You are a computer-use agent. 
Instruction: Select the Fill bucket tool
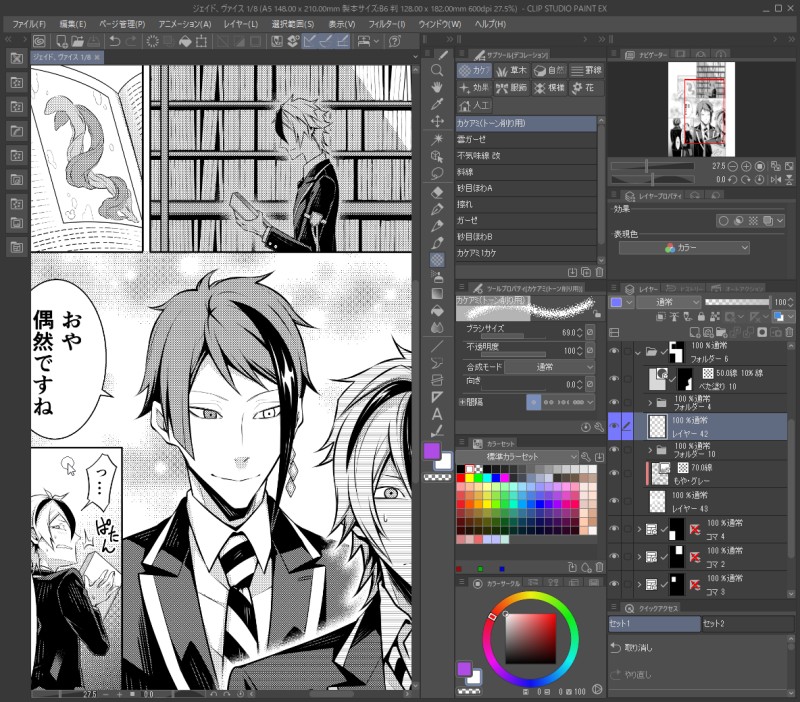[x=437, y=311]
